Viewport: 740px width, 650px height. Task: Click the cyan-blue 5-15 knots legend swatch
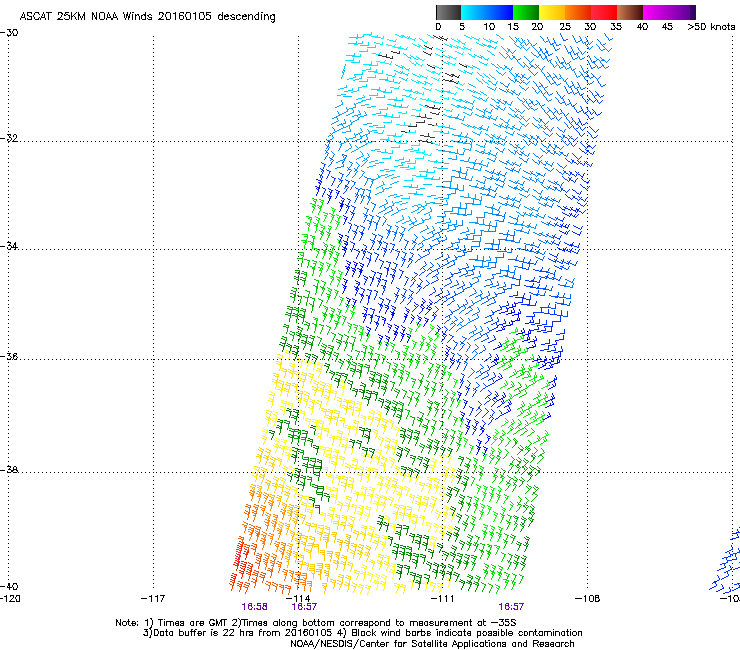pyautogui.click(x=487, y=12)
